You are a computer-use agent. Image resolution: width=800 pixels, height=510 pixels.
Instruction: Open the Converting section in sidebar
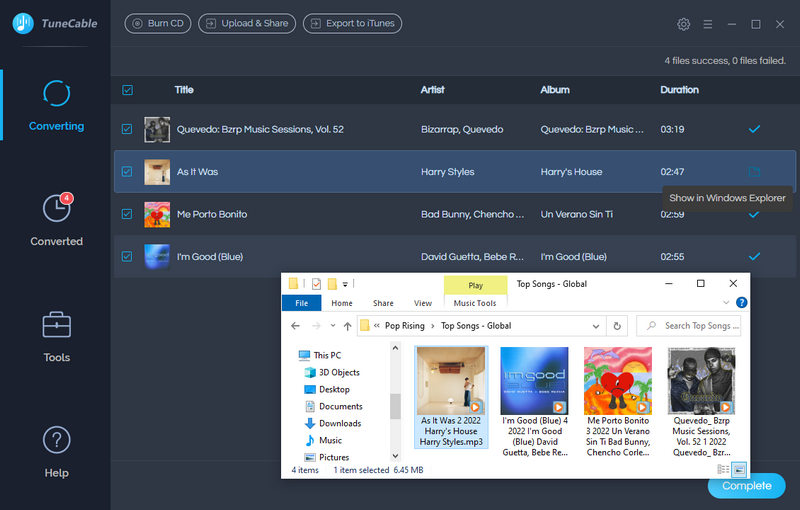pos(56,104)
